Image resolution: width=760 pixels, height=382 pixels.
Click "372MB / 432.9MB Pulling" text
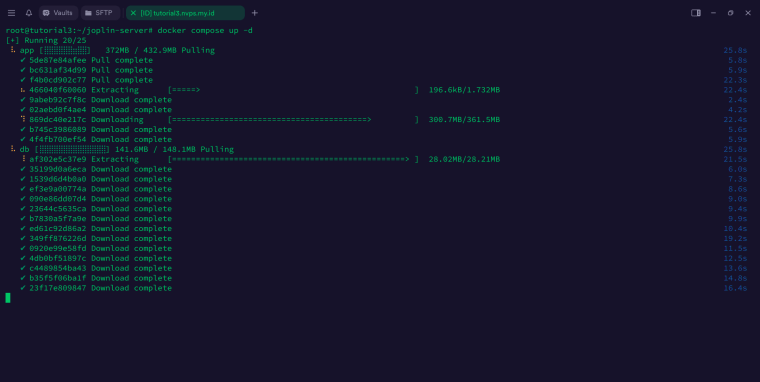pyautogui.click(x=160, y=50)
